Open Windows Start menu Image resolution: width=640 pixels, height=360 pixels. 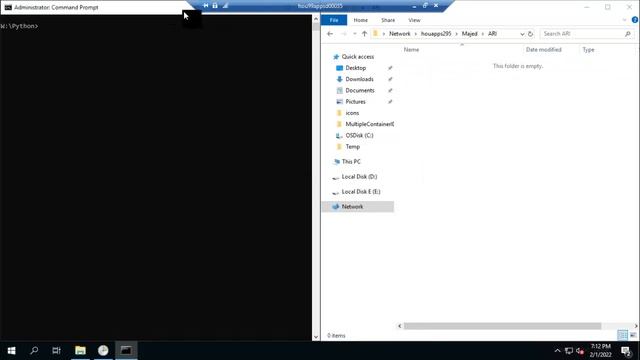pos(11,350)
